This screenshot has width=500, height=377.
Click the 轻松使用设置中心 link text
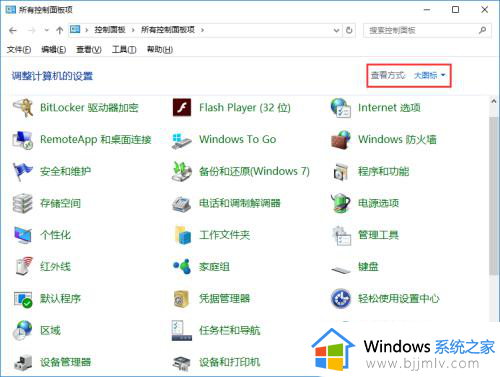click(399, 298)
